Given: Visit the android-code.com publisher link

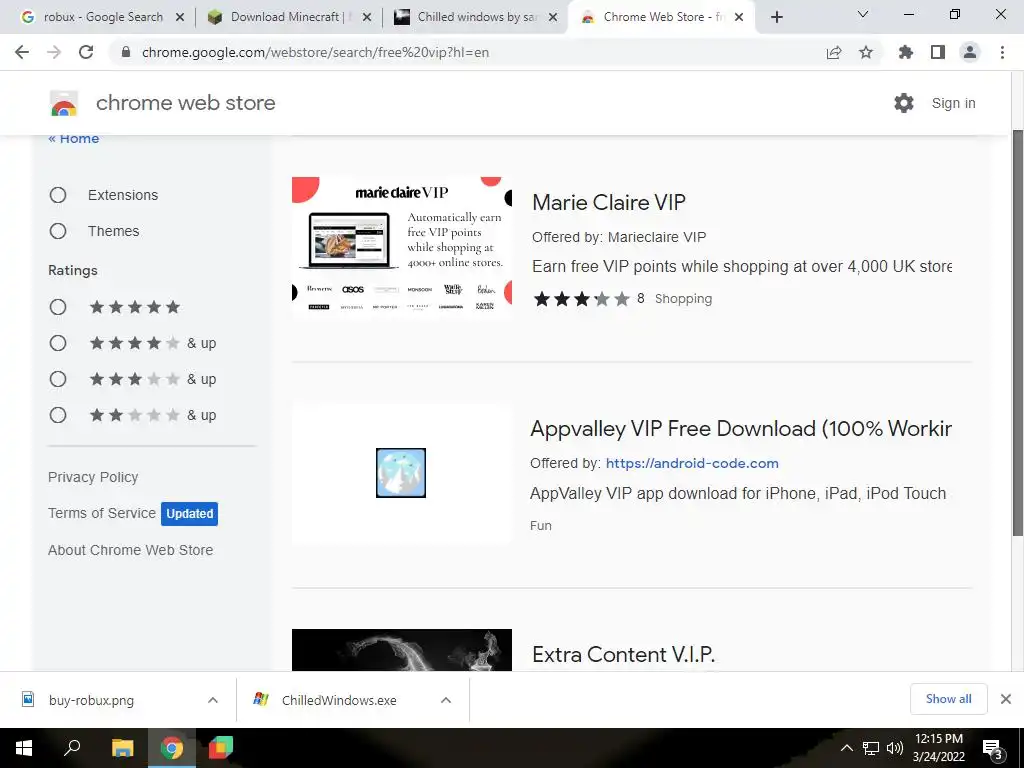Looking at the screenshot, I should 692,463.
